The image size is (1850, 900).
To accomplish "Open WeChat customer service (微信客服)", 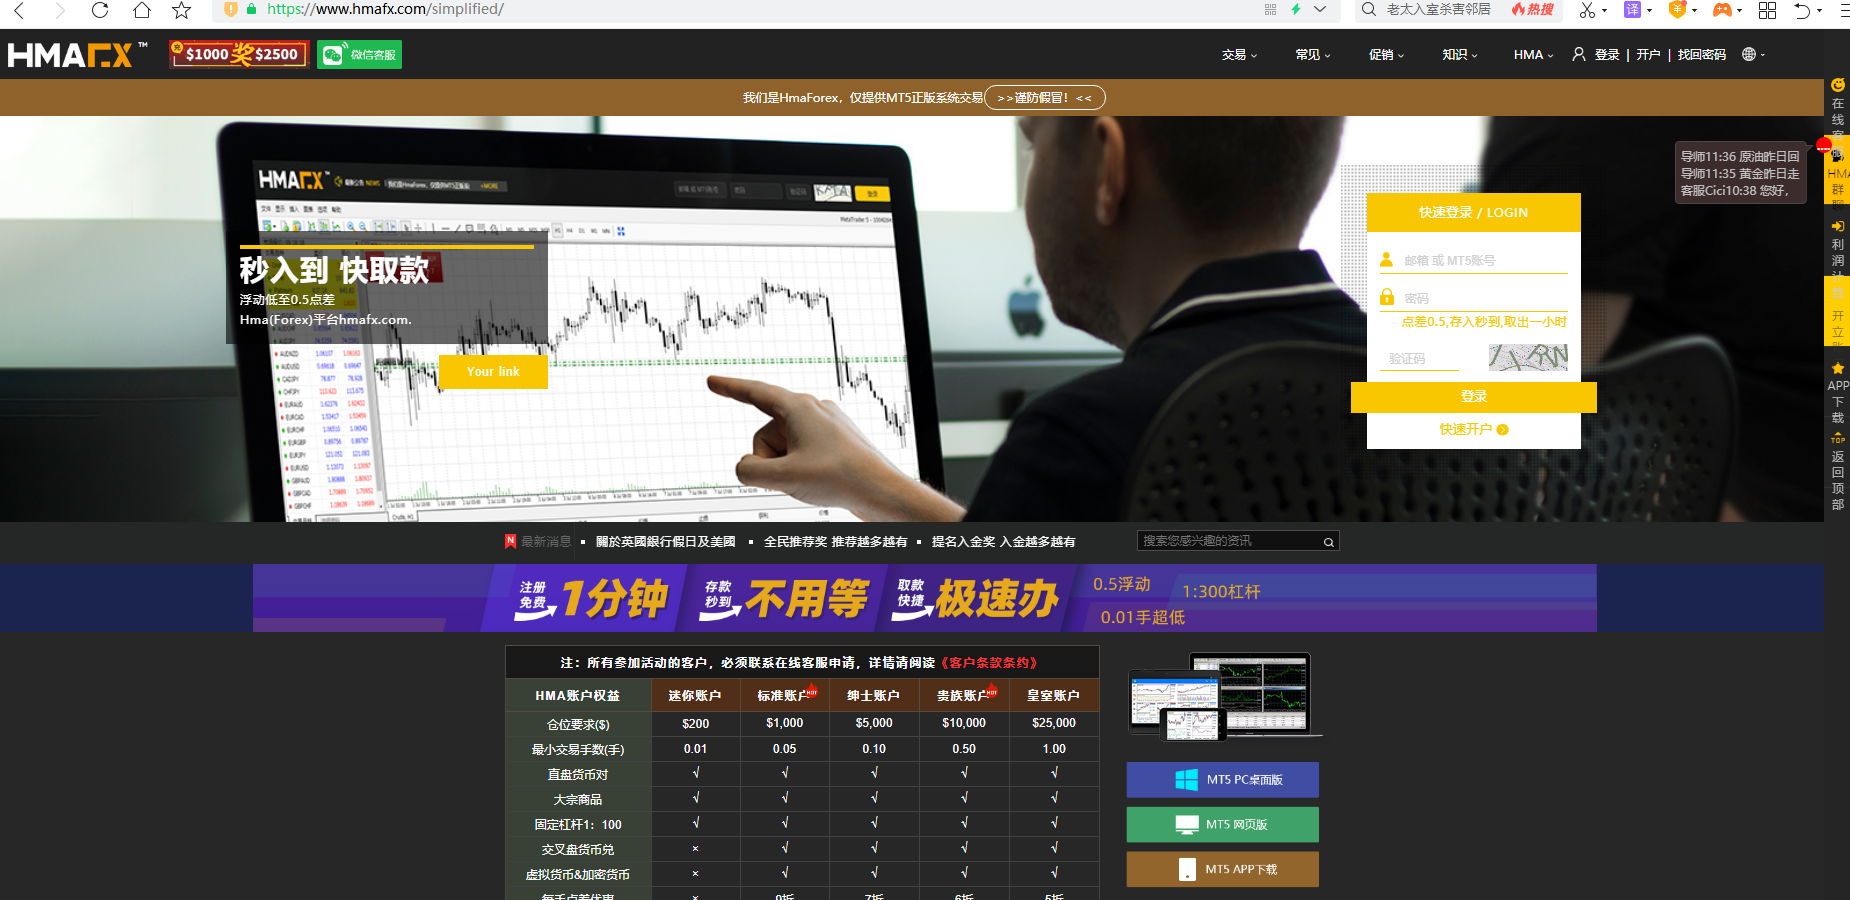I will point(360,54).
